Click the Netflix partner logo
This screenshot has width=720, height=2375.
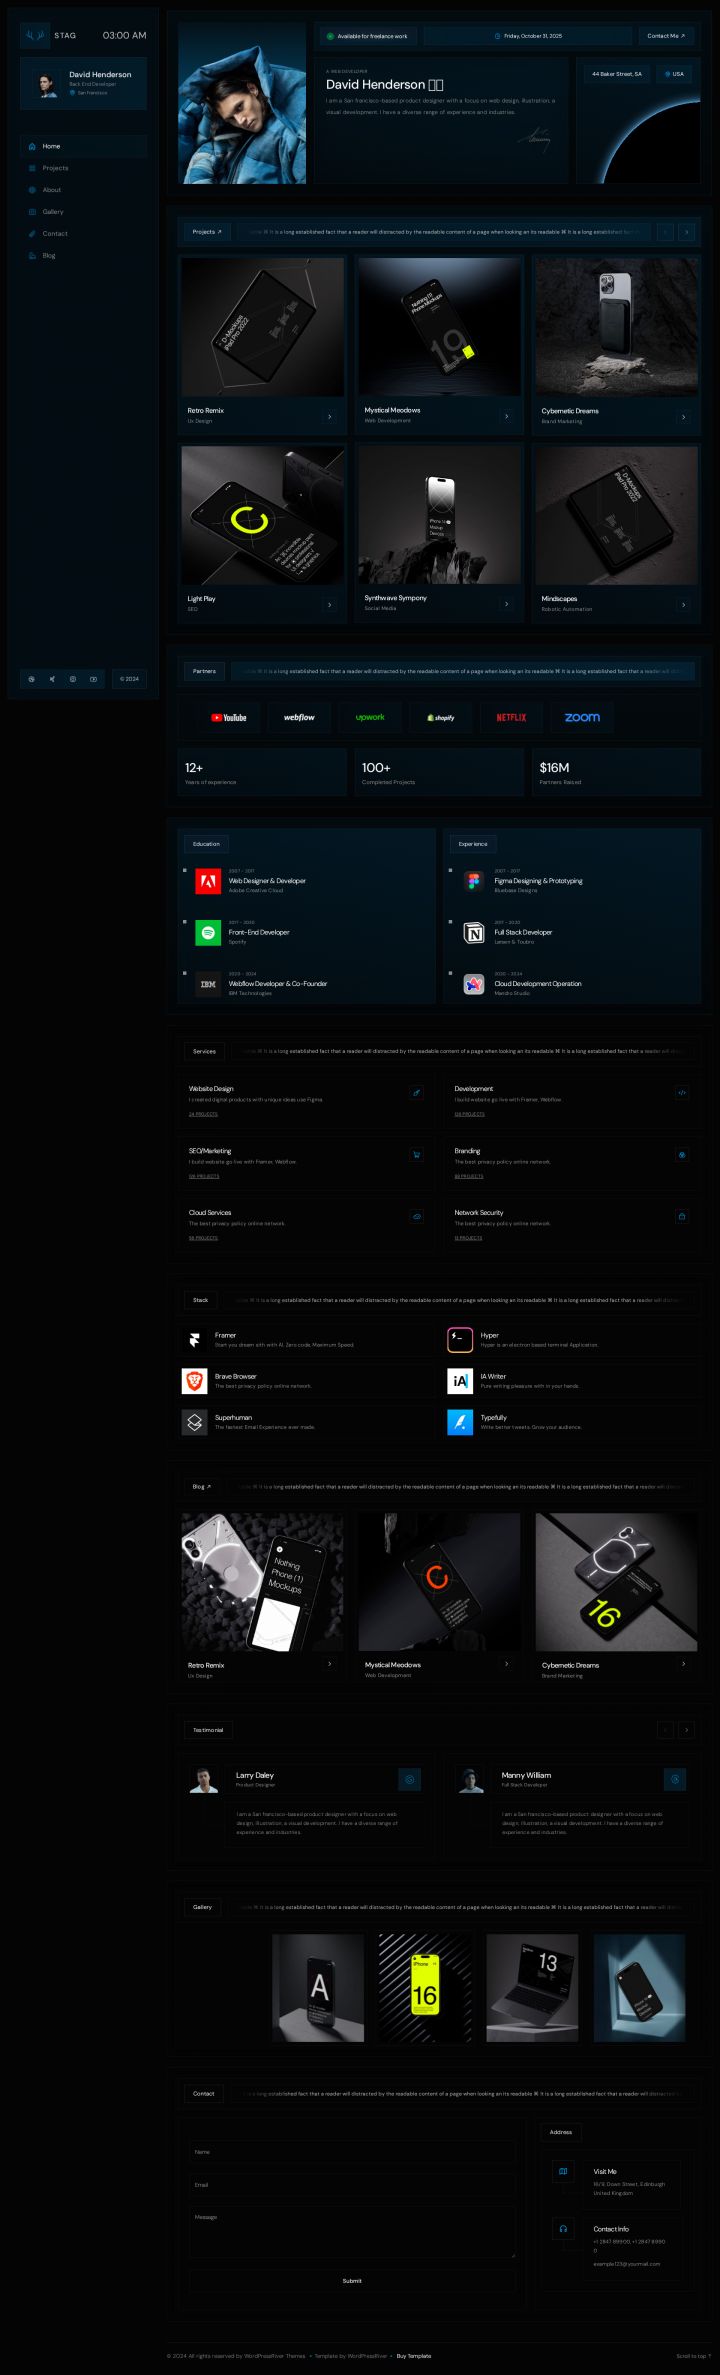[511, 717]
